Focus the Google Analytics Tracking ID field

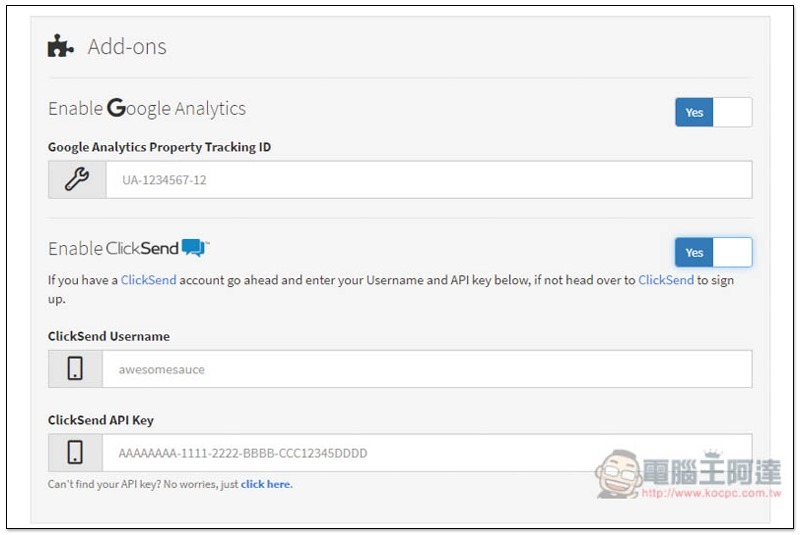pyautogui.click(x=428, y=180)
